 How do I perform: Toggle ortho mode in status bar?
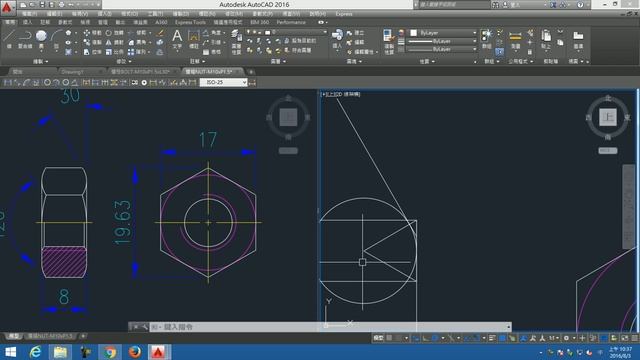[x=426, y=338]
